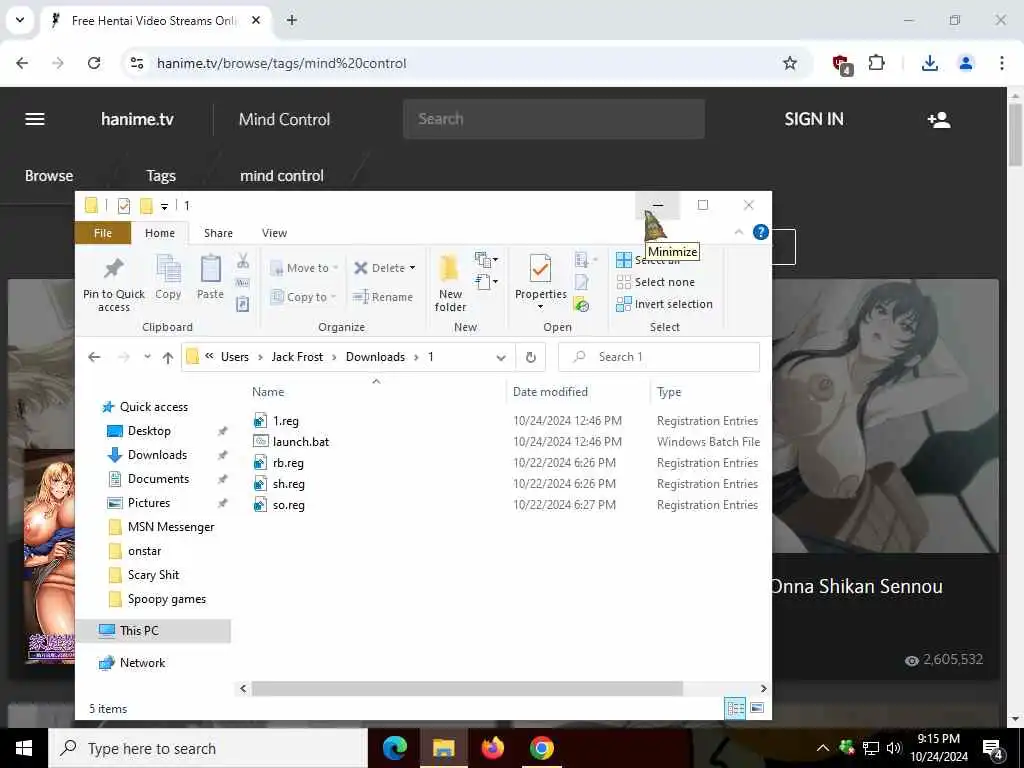This screenshot has width=1024, height=768.
Task: Switch to the Share ribbon tab
Action: [218, 233]
